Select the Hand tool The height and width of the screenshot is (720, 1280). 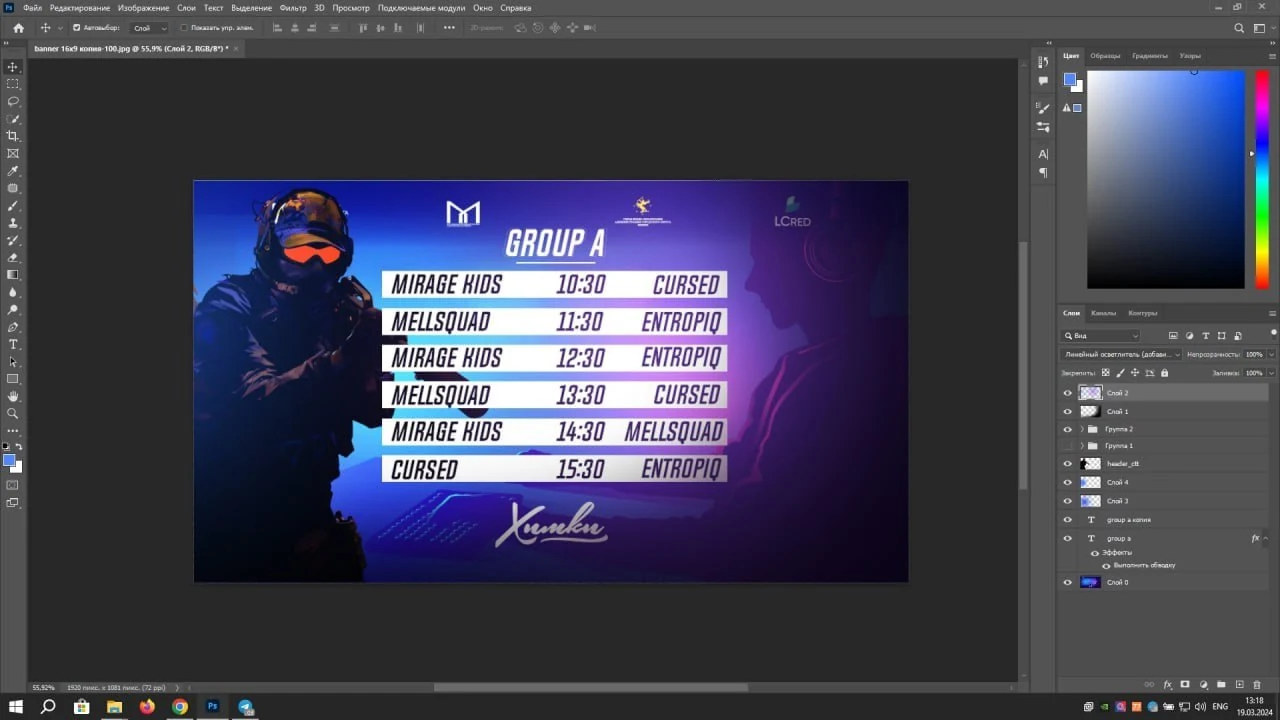point(13,396)
